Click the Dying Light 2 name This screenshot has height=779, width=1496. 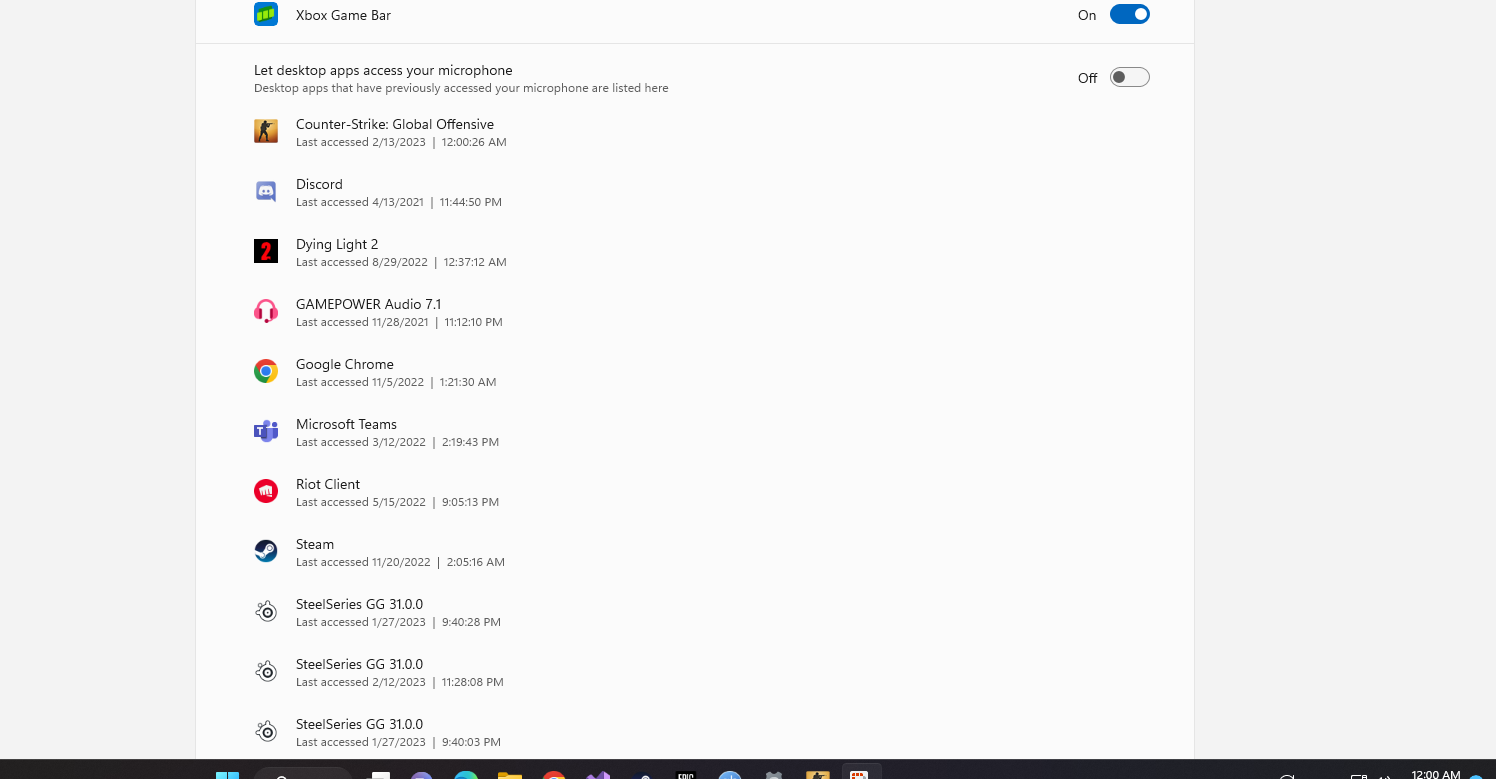click(337, 244)
